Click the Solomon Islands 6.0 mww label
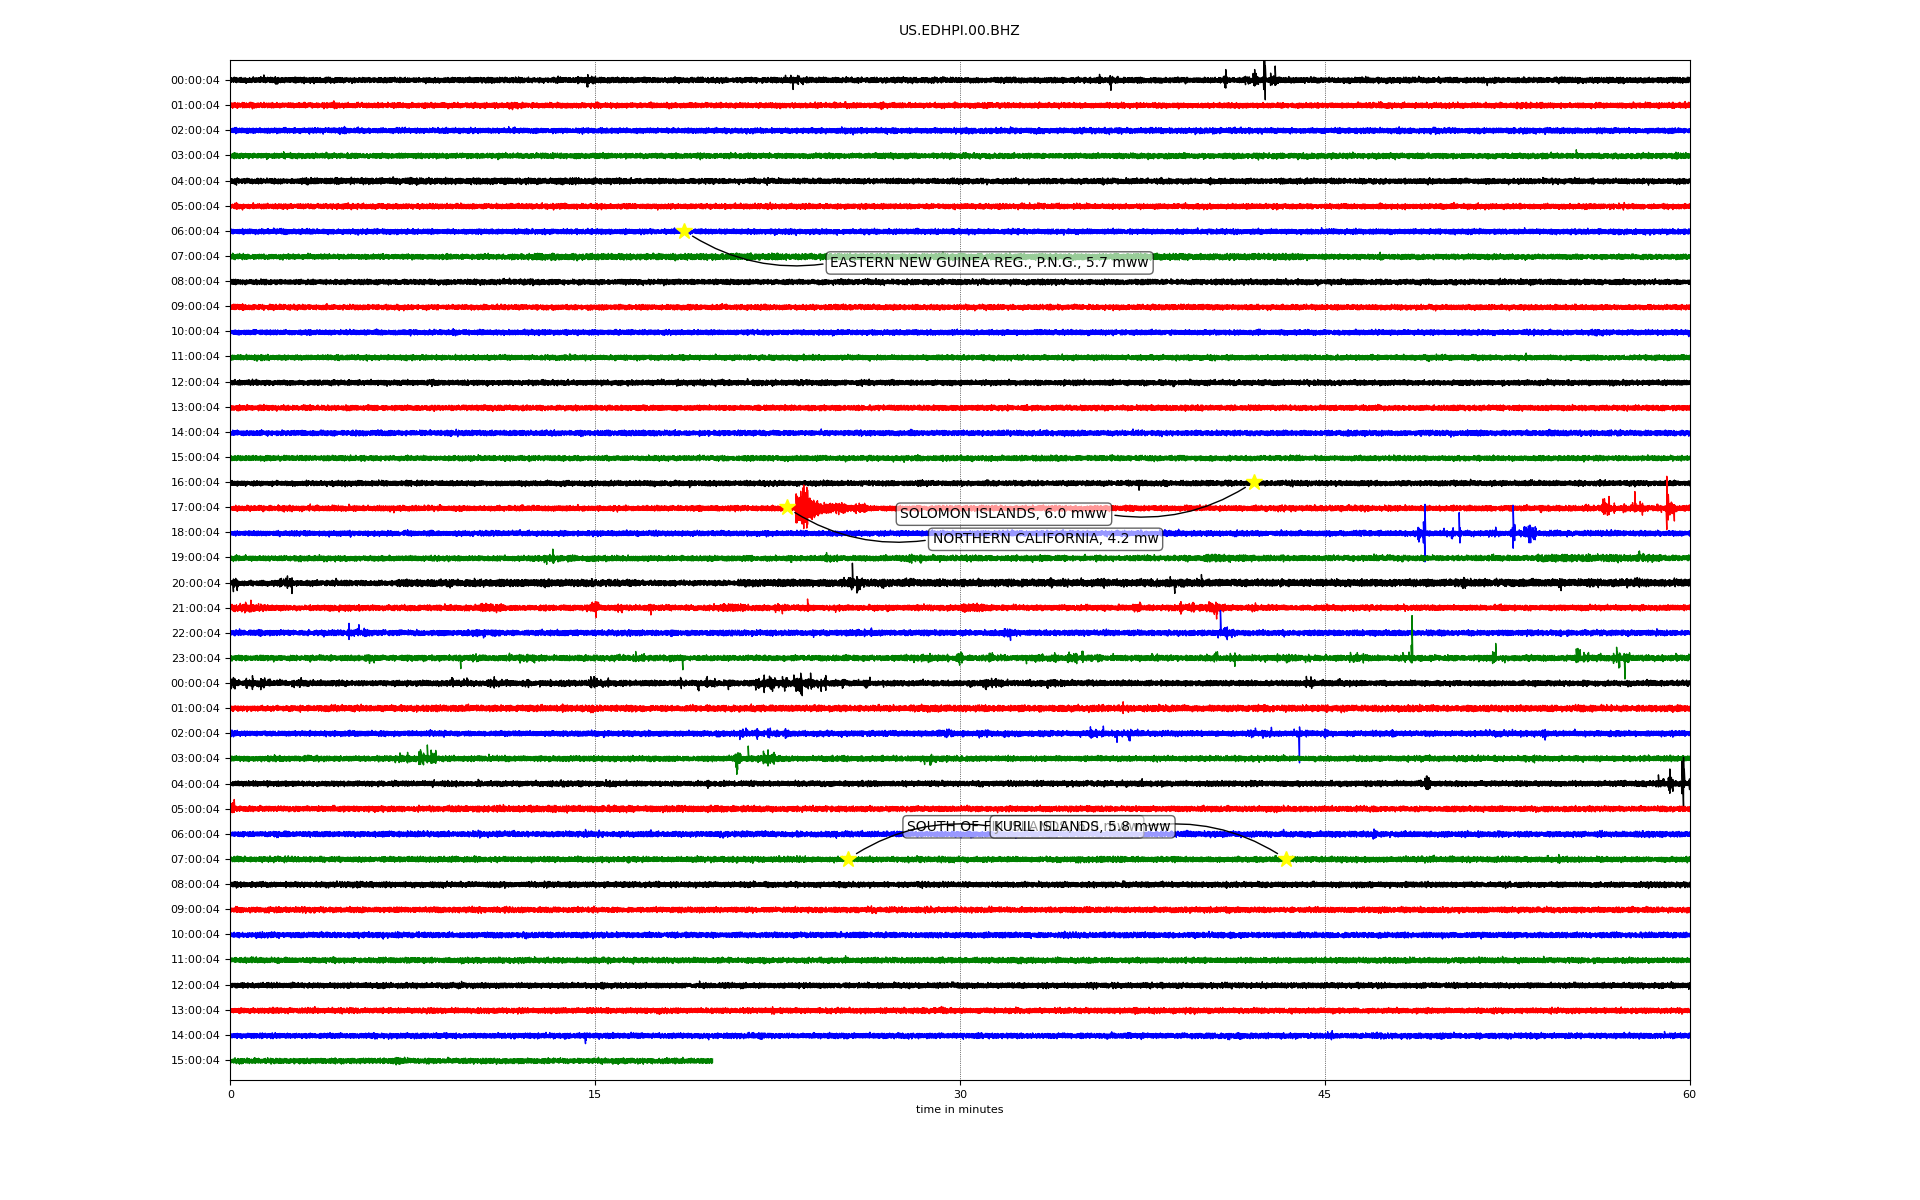The width and height of the screenshot is (1920, 1200). (x=1003, y=514)
